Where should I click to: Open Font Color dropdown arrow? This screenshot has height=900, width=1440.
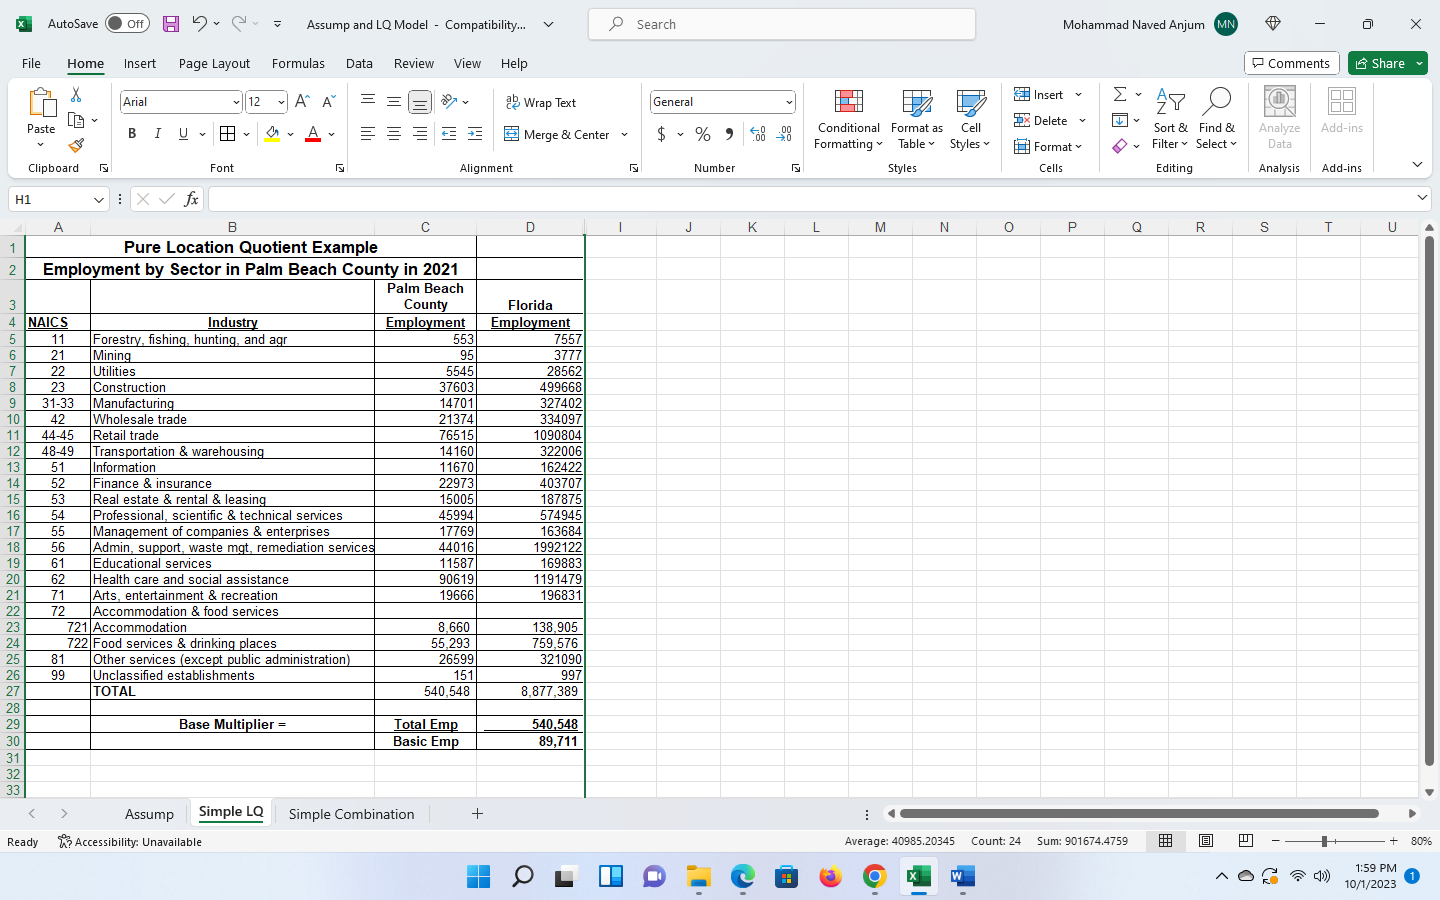(x=331, y=134)
